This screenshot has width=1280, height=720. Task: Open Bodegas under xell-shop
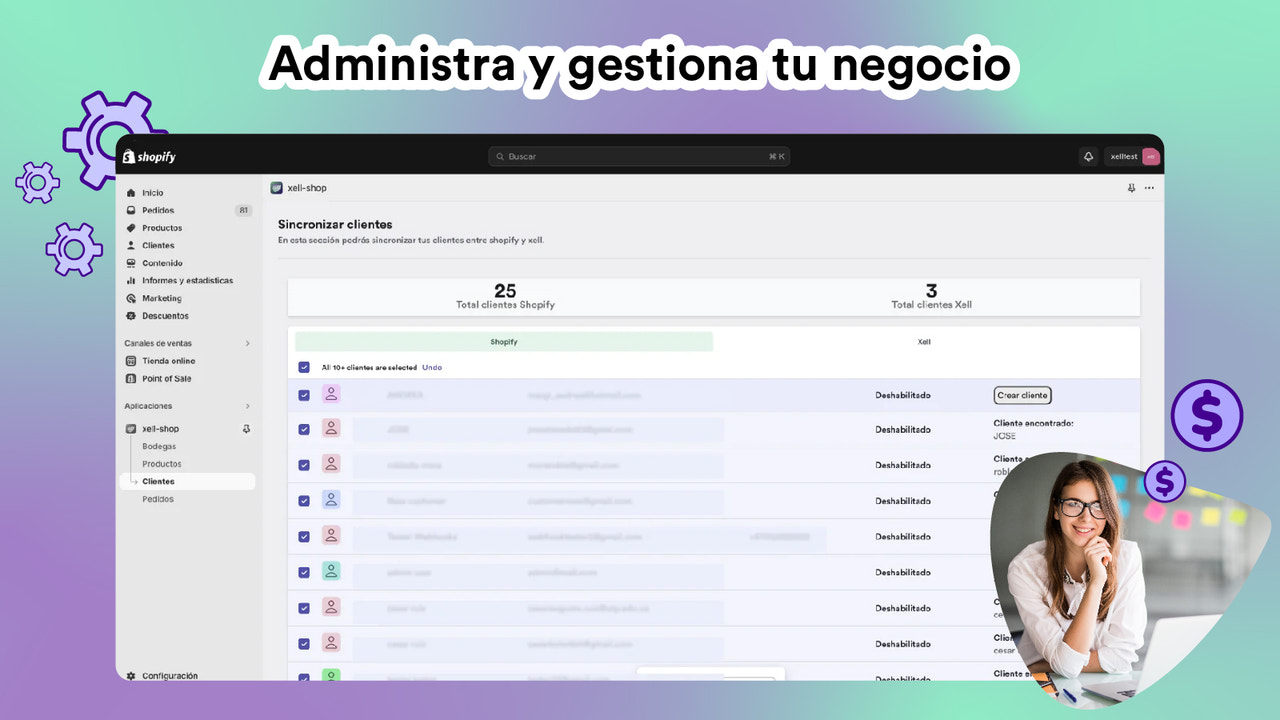click(x=159, y=446)
